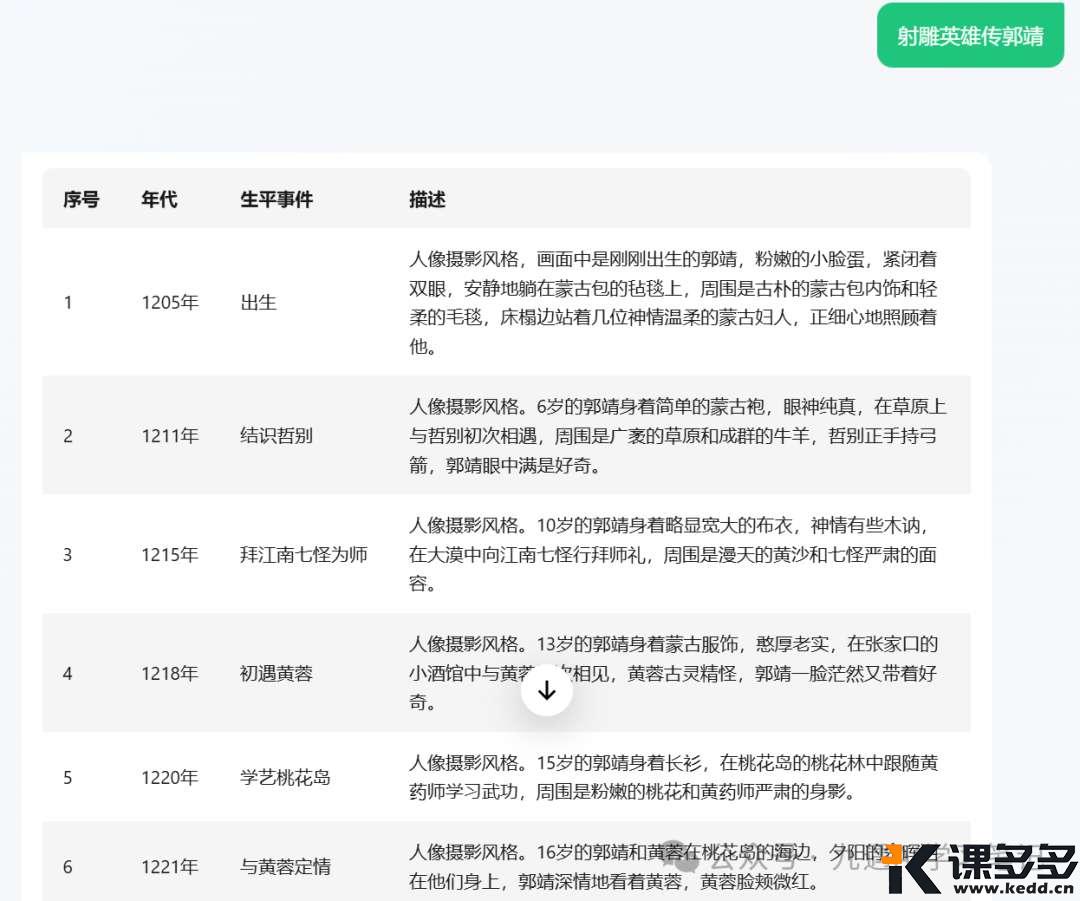This screenshot has height=901, width=1080.
Task: Select the 1218年 year value
Action: point(170,674)
